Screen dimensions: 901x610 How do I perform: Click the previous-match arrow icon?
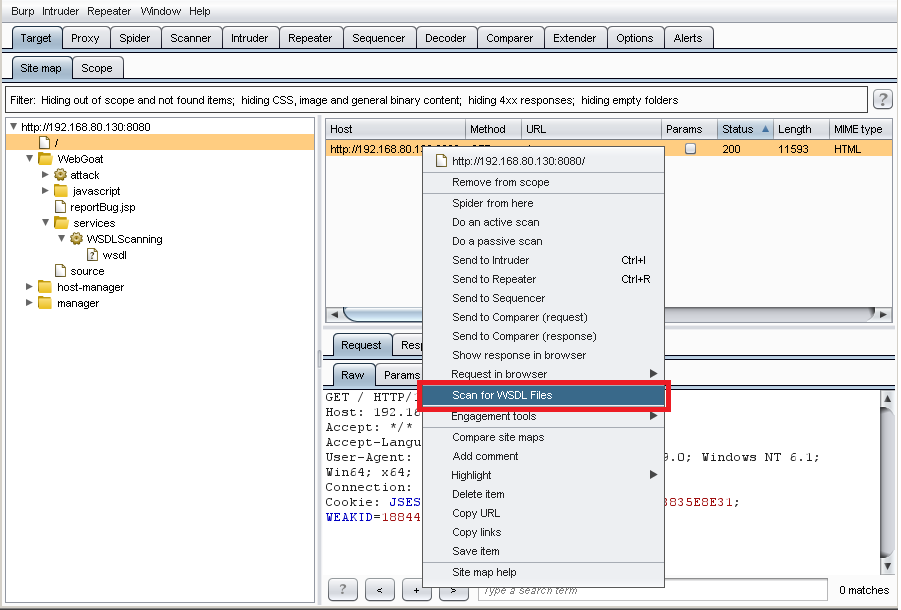(380, 589)
